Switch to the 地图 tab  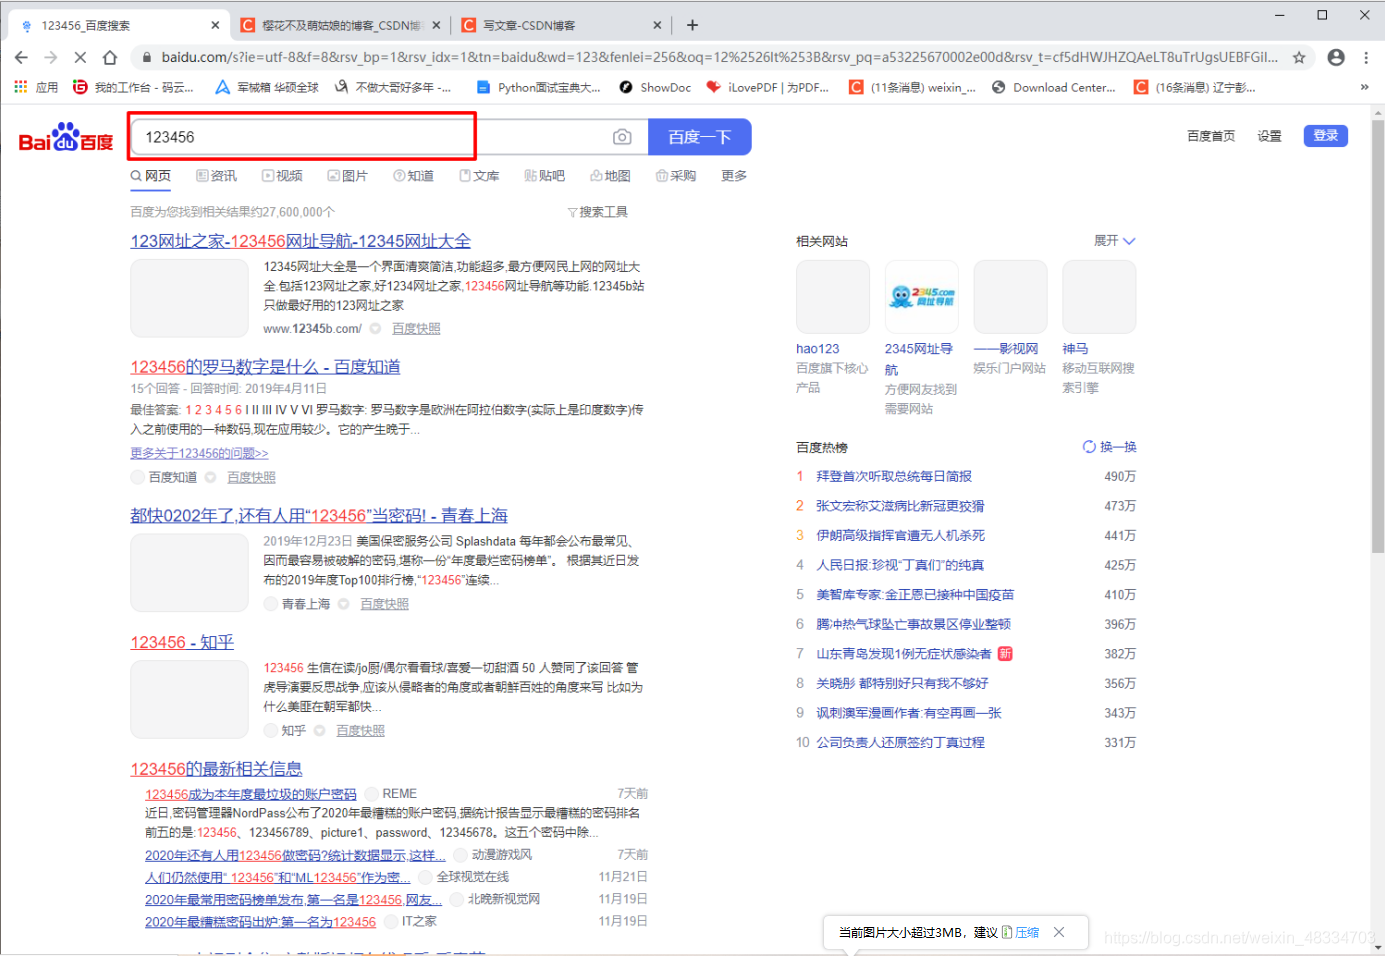[611, 176]
